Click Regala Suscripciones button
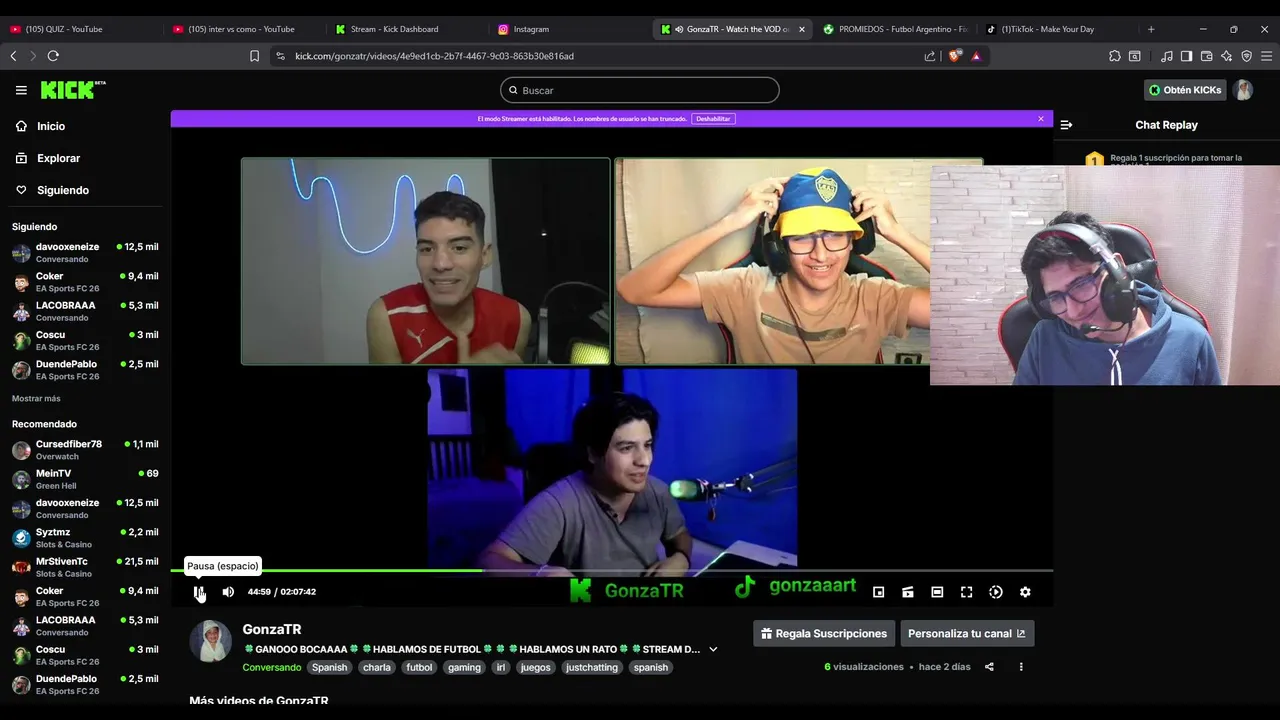 tap(824, 633)
